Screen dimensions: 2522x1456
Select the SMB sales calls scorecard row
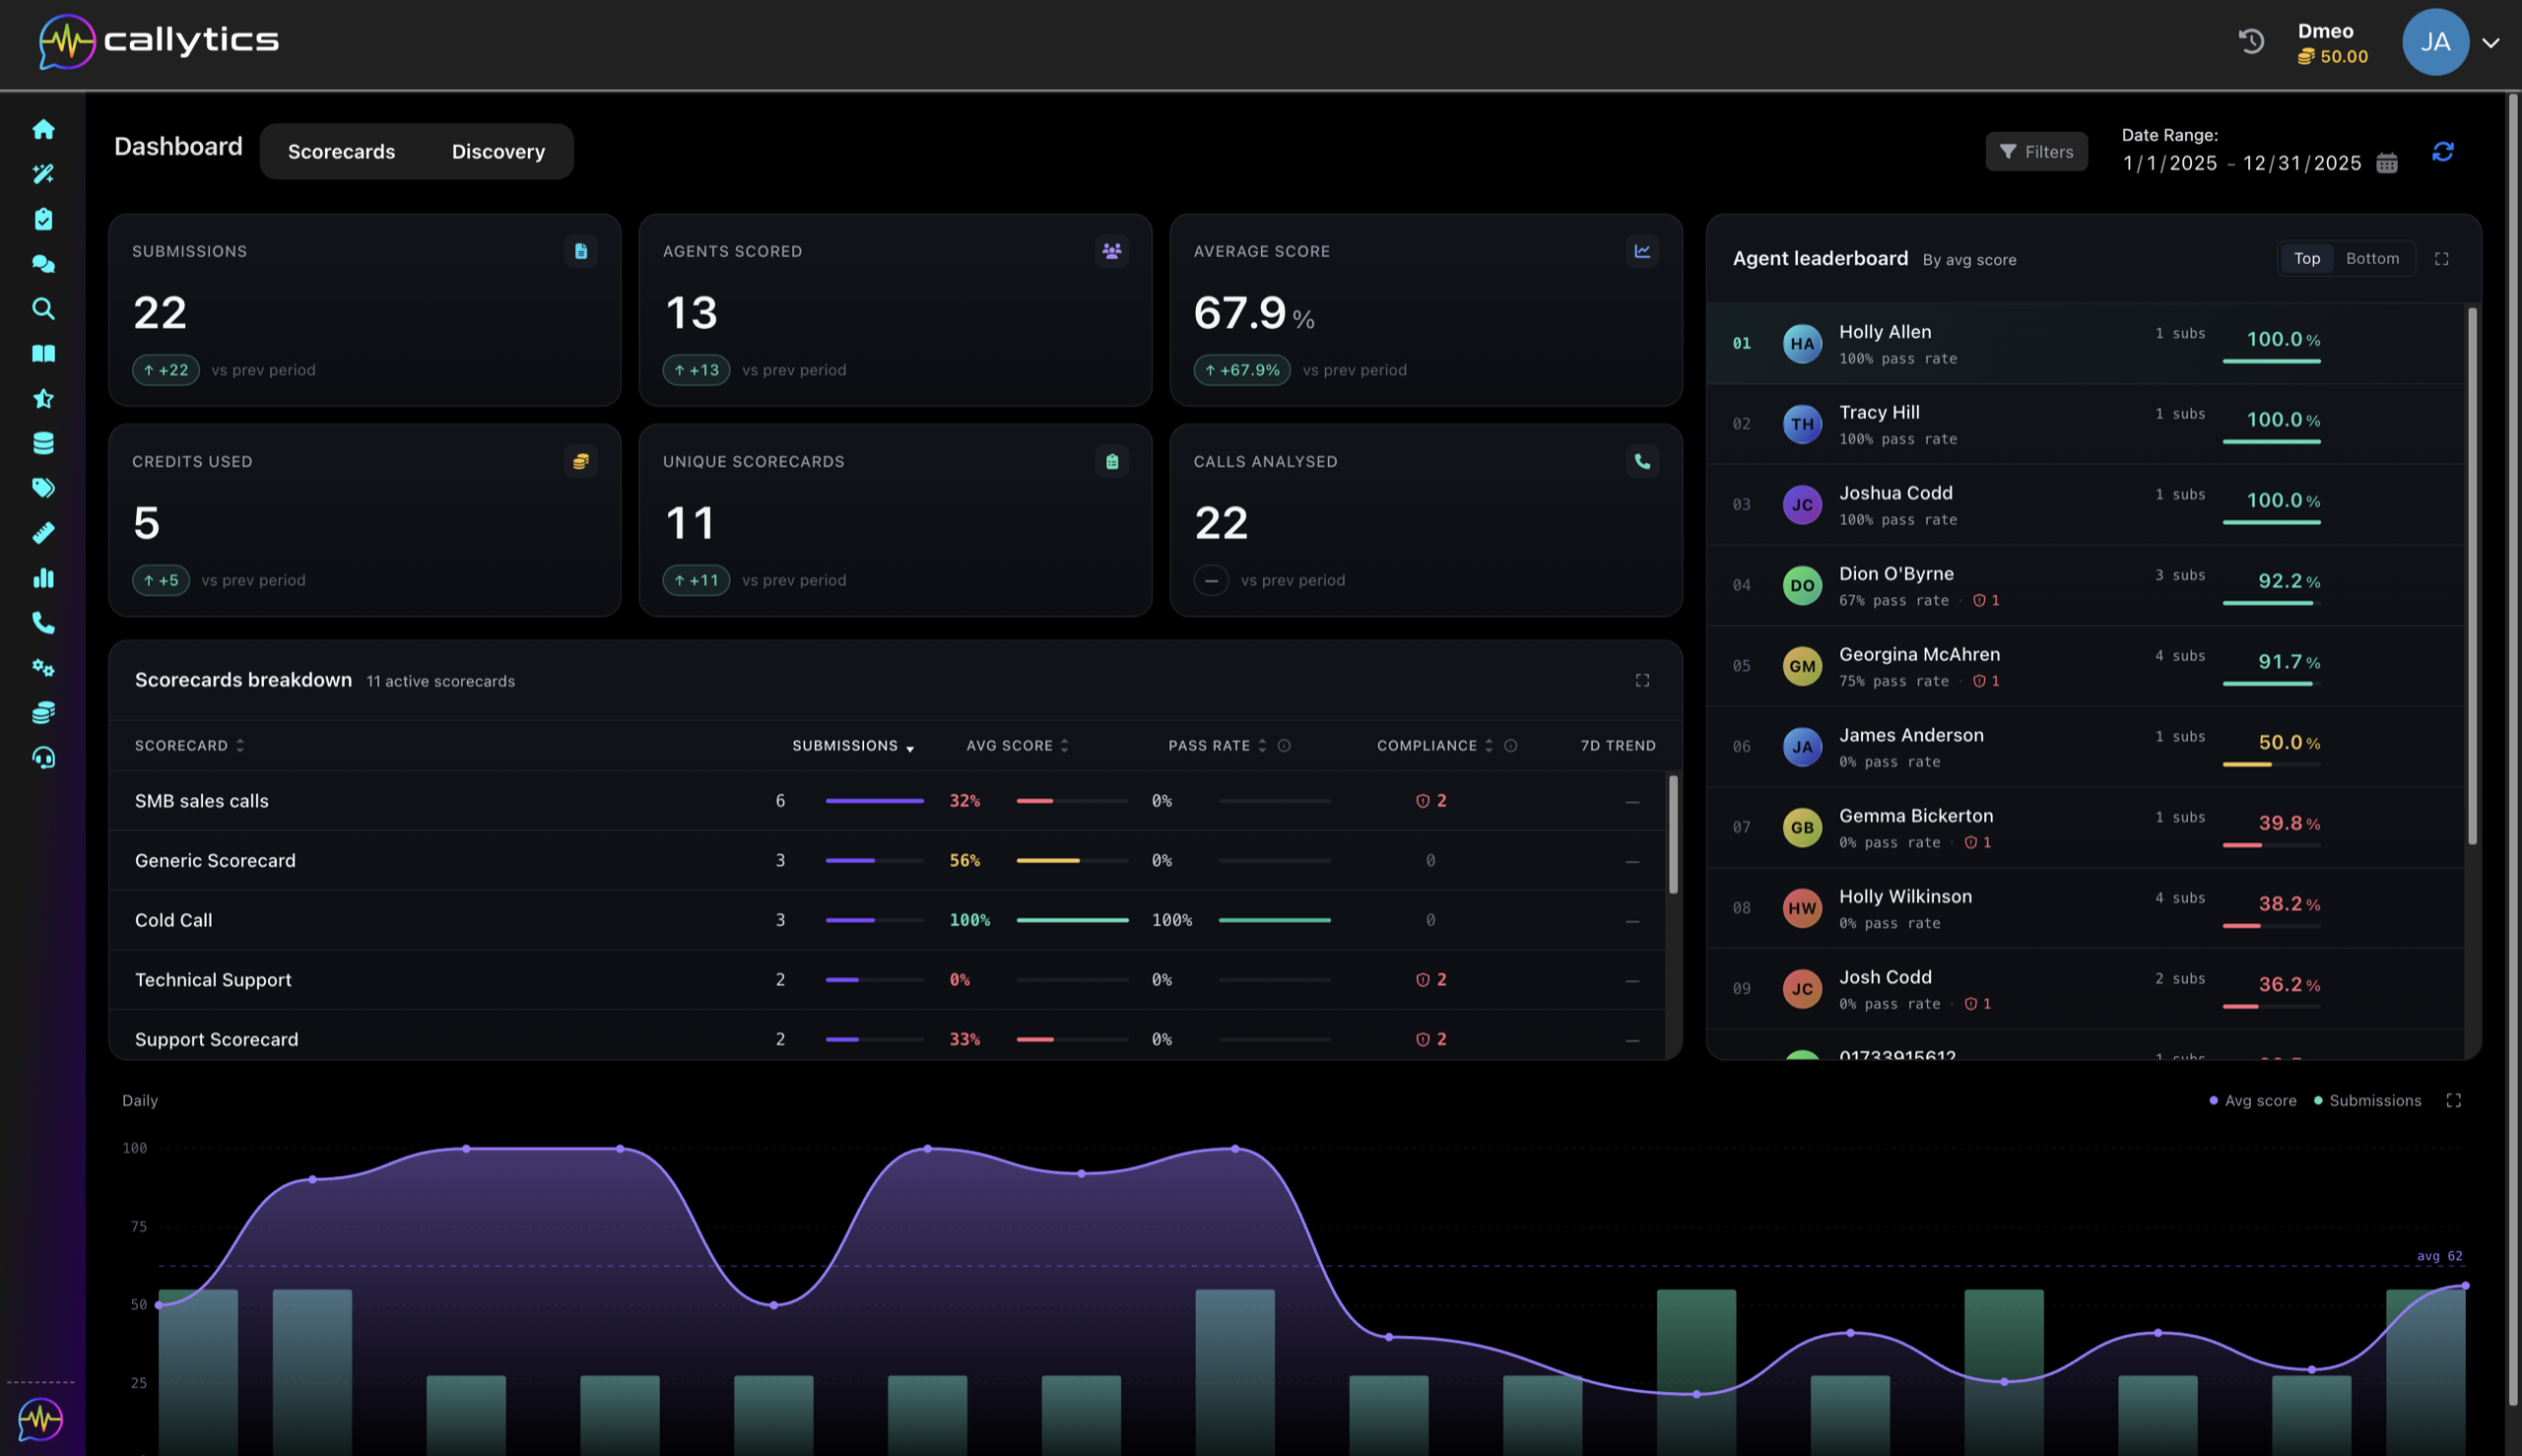coord(887,801)
